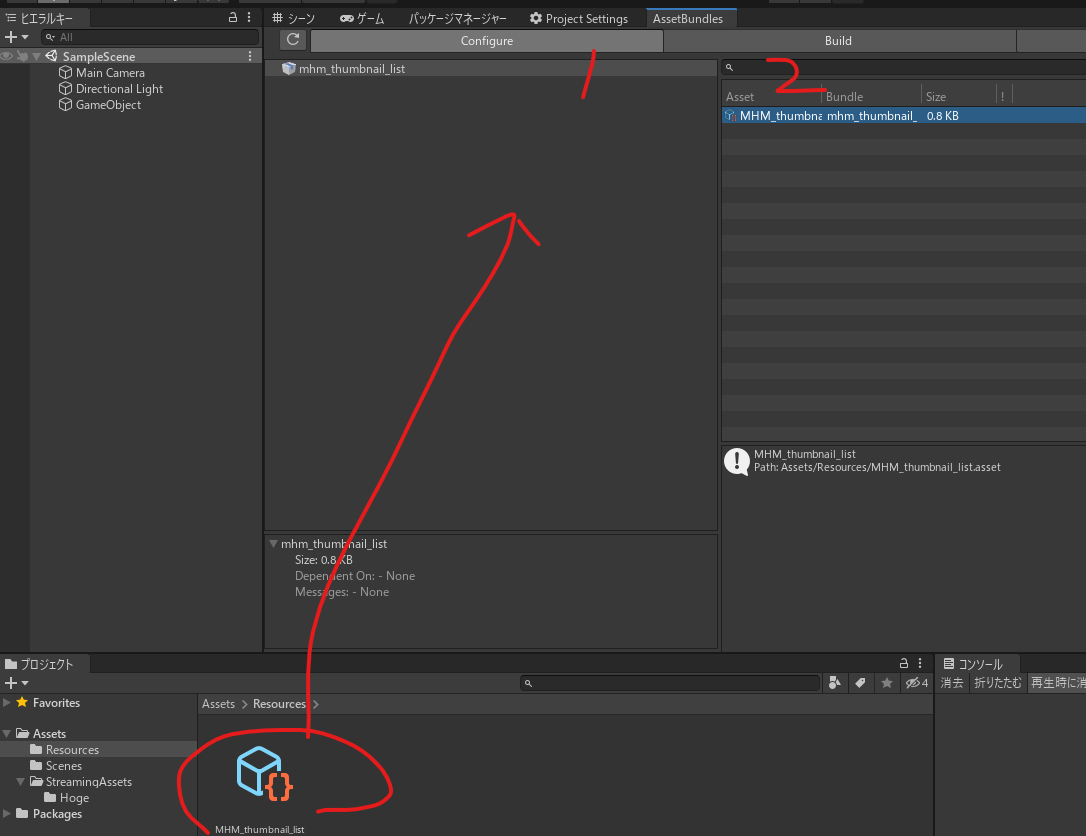Toggle SampleScene visibility eye icon
1086x836 pixels.
[x=7, y=56]
